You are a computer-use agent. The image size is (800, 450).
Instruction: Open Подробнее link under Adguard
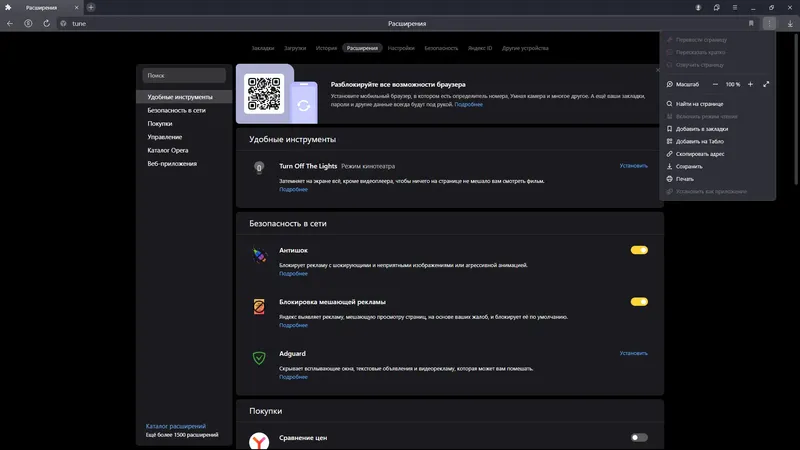(293, 377)
